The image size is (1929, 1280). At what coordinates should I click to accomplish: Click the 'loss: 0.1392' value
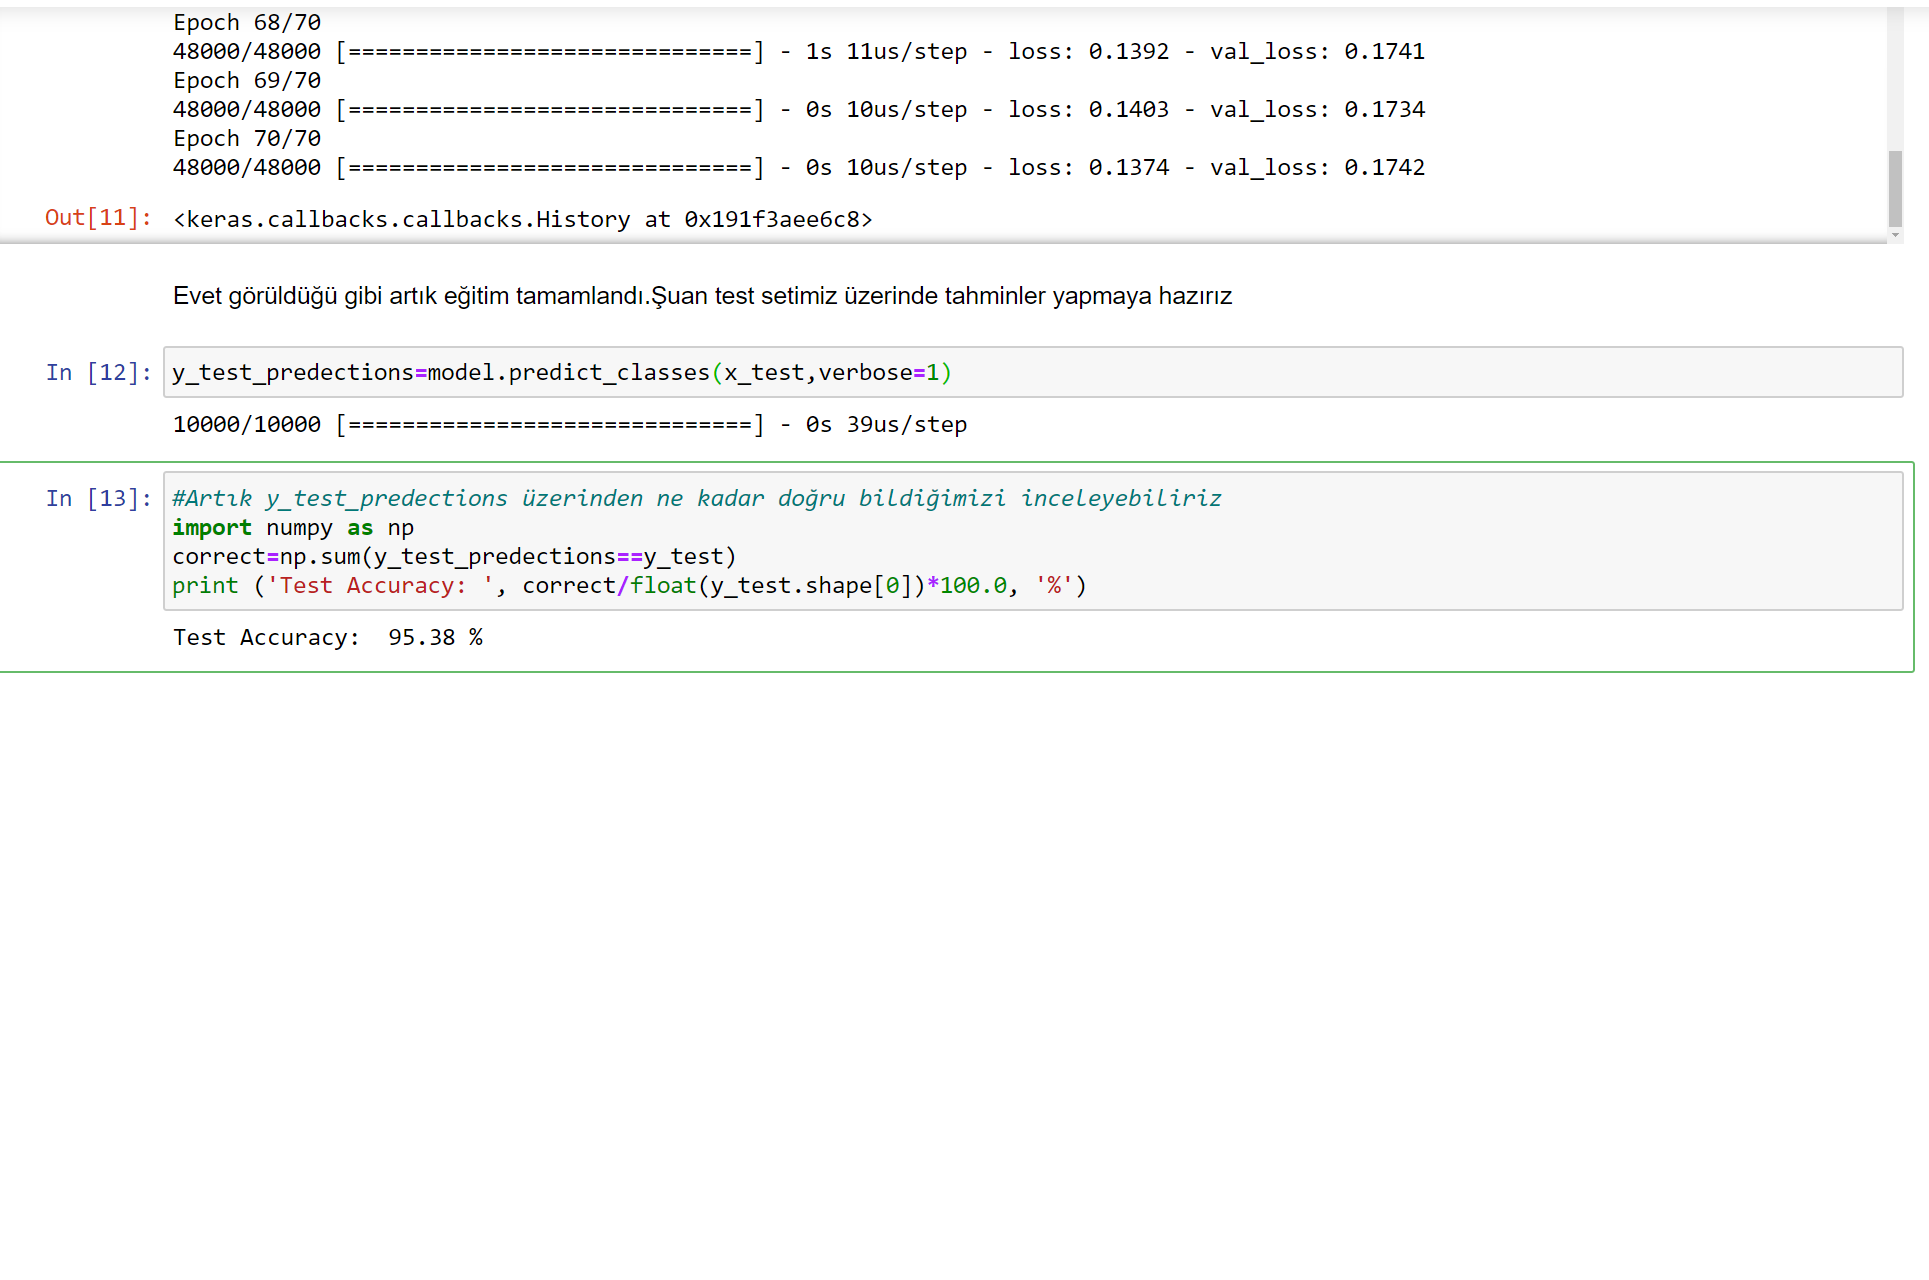point(1088,51)
